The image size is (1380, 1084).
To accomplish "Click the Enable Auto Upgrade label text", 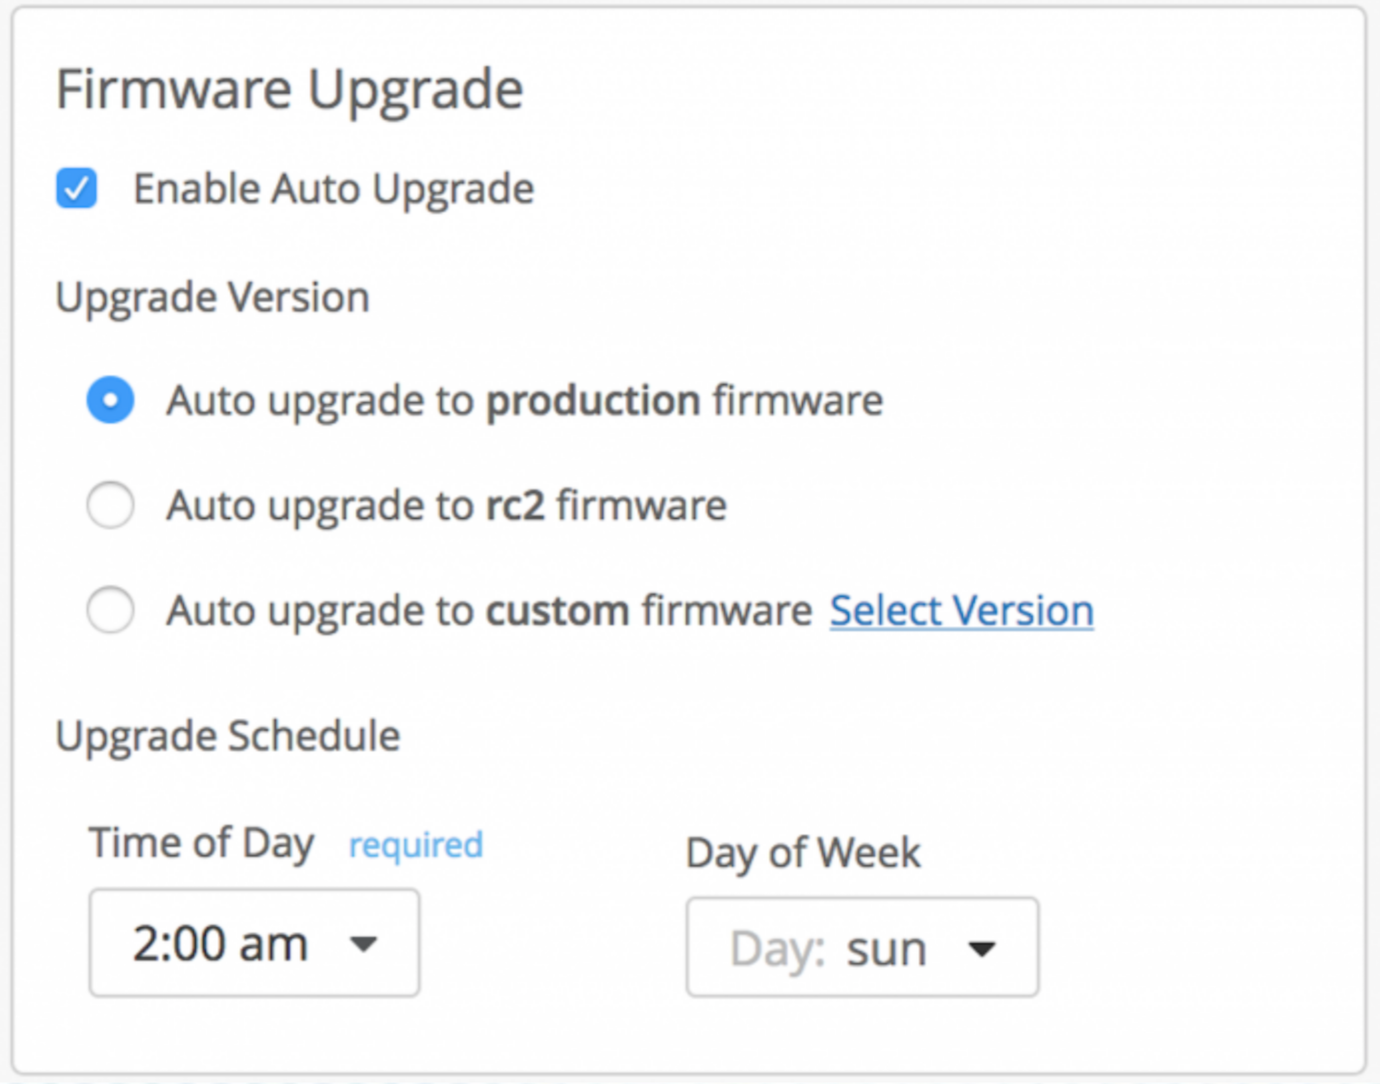I will pyautogui.click(x=333, y=189).
